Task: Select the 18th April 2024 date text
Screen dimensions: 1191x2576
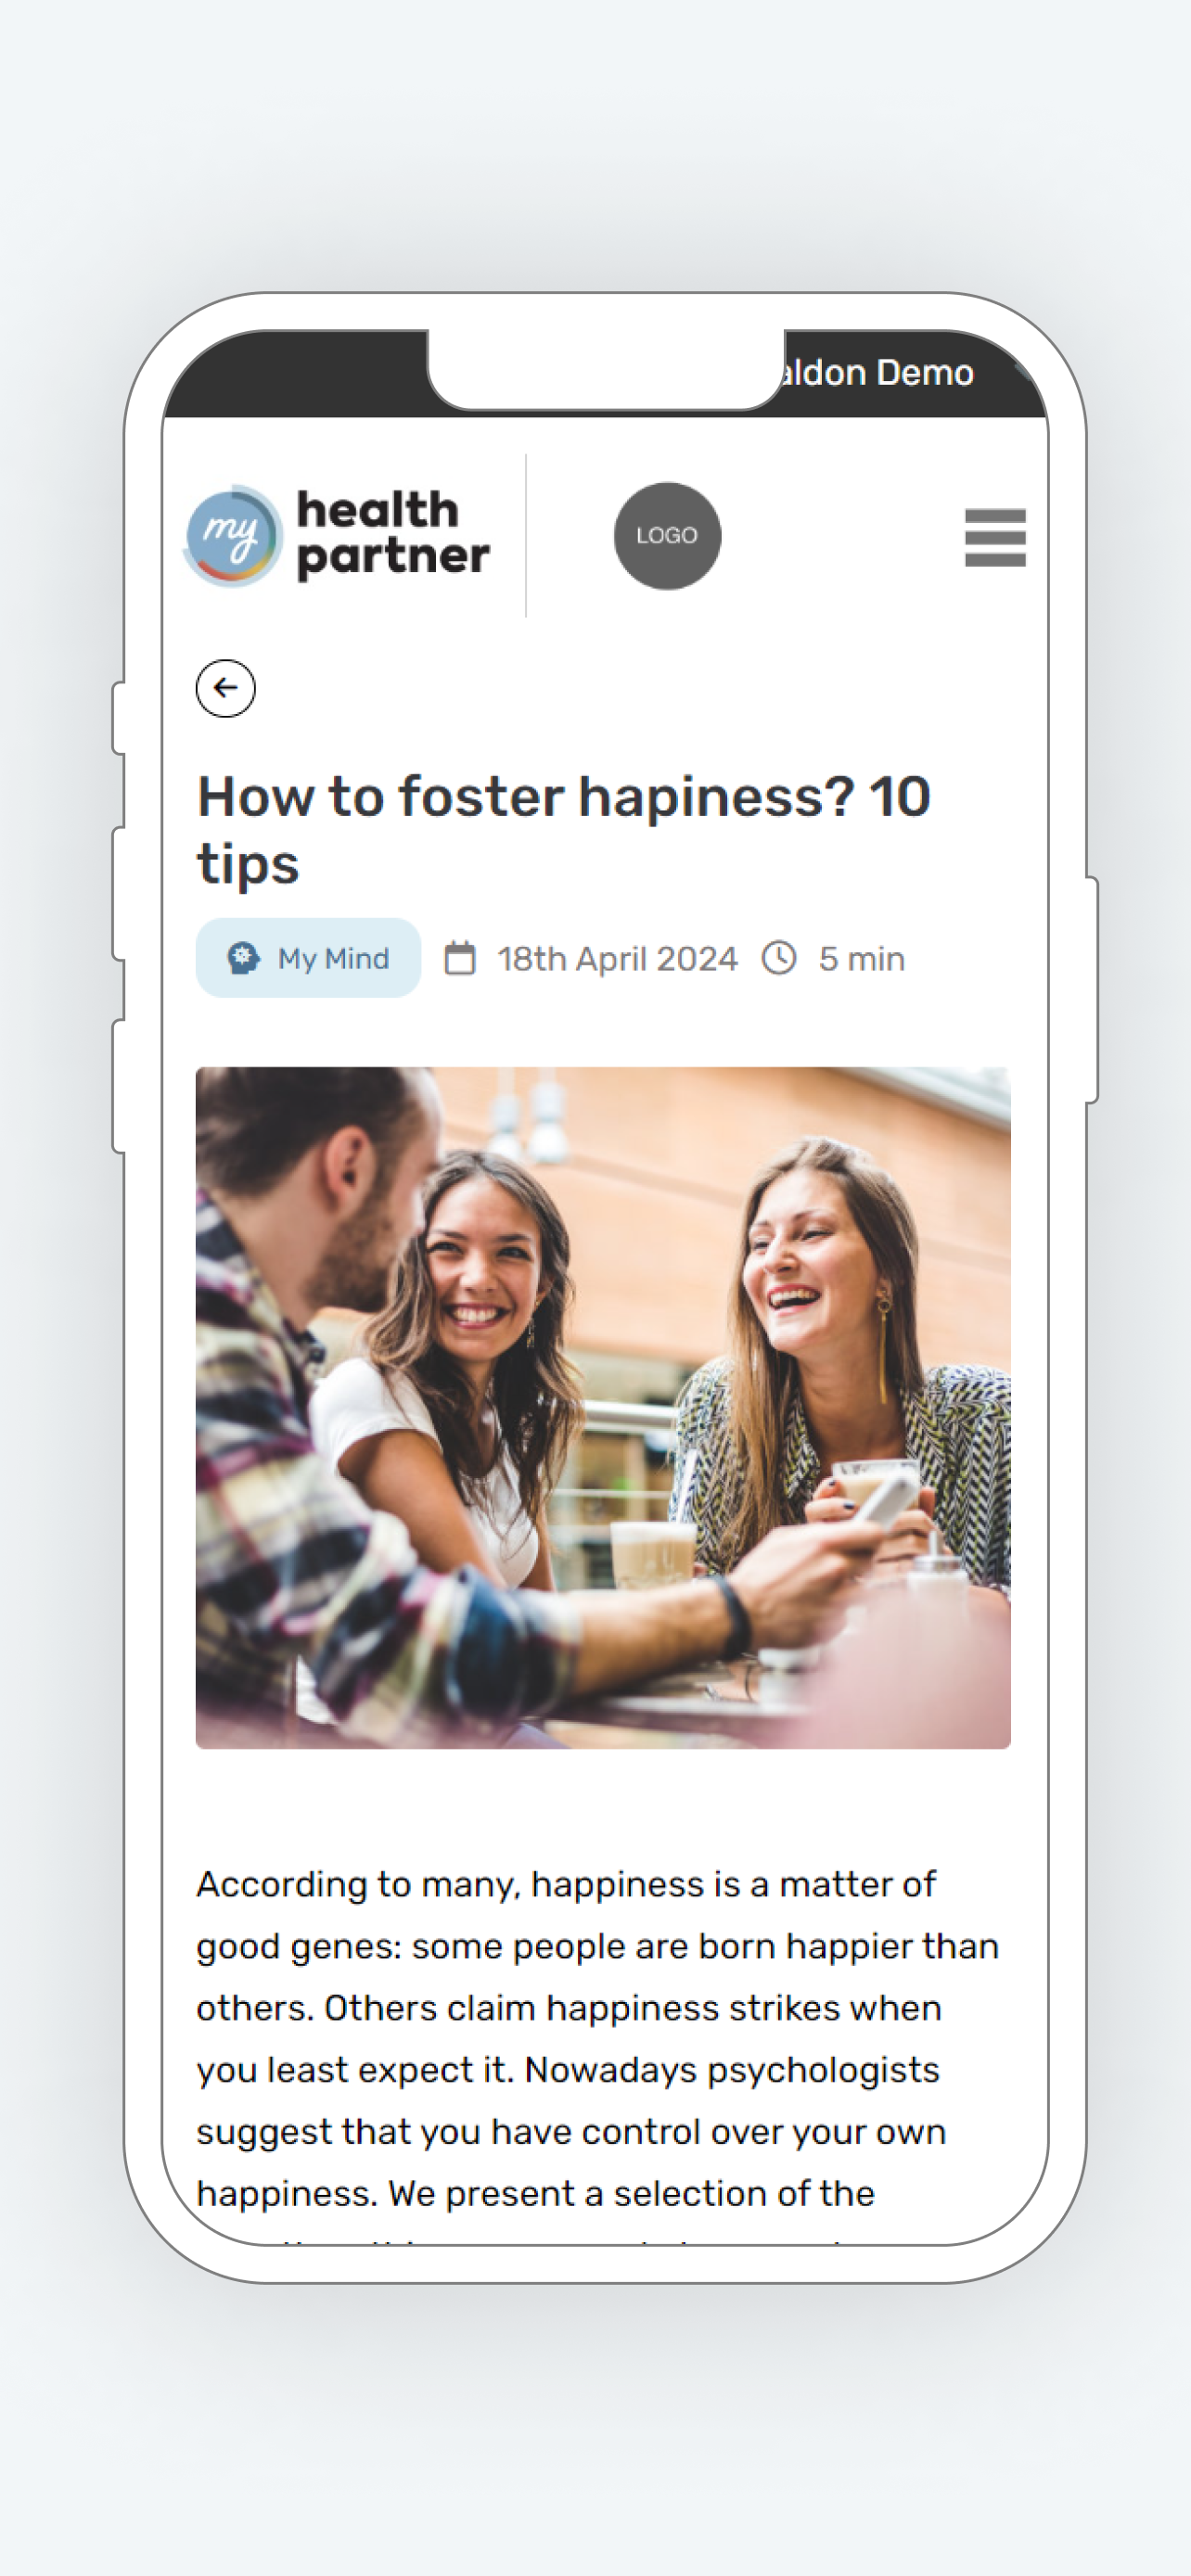Action: click(x=617, y=959)
